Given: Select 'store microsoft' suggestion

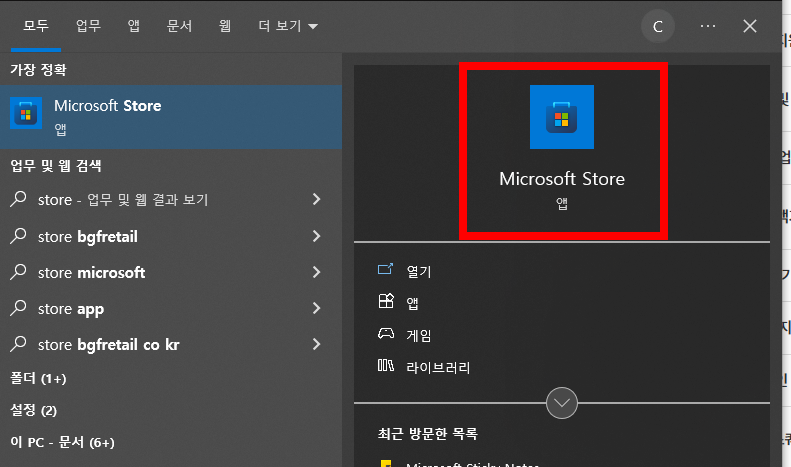Looking at the screenshot, I should tap(171, 272).
